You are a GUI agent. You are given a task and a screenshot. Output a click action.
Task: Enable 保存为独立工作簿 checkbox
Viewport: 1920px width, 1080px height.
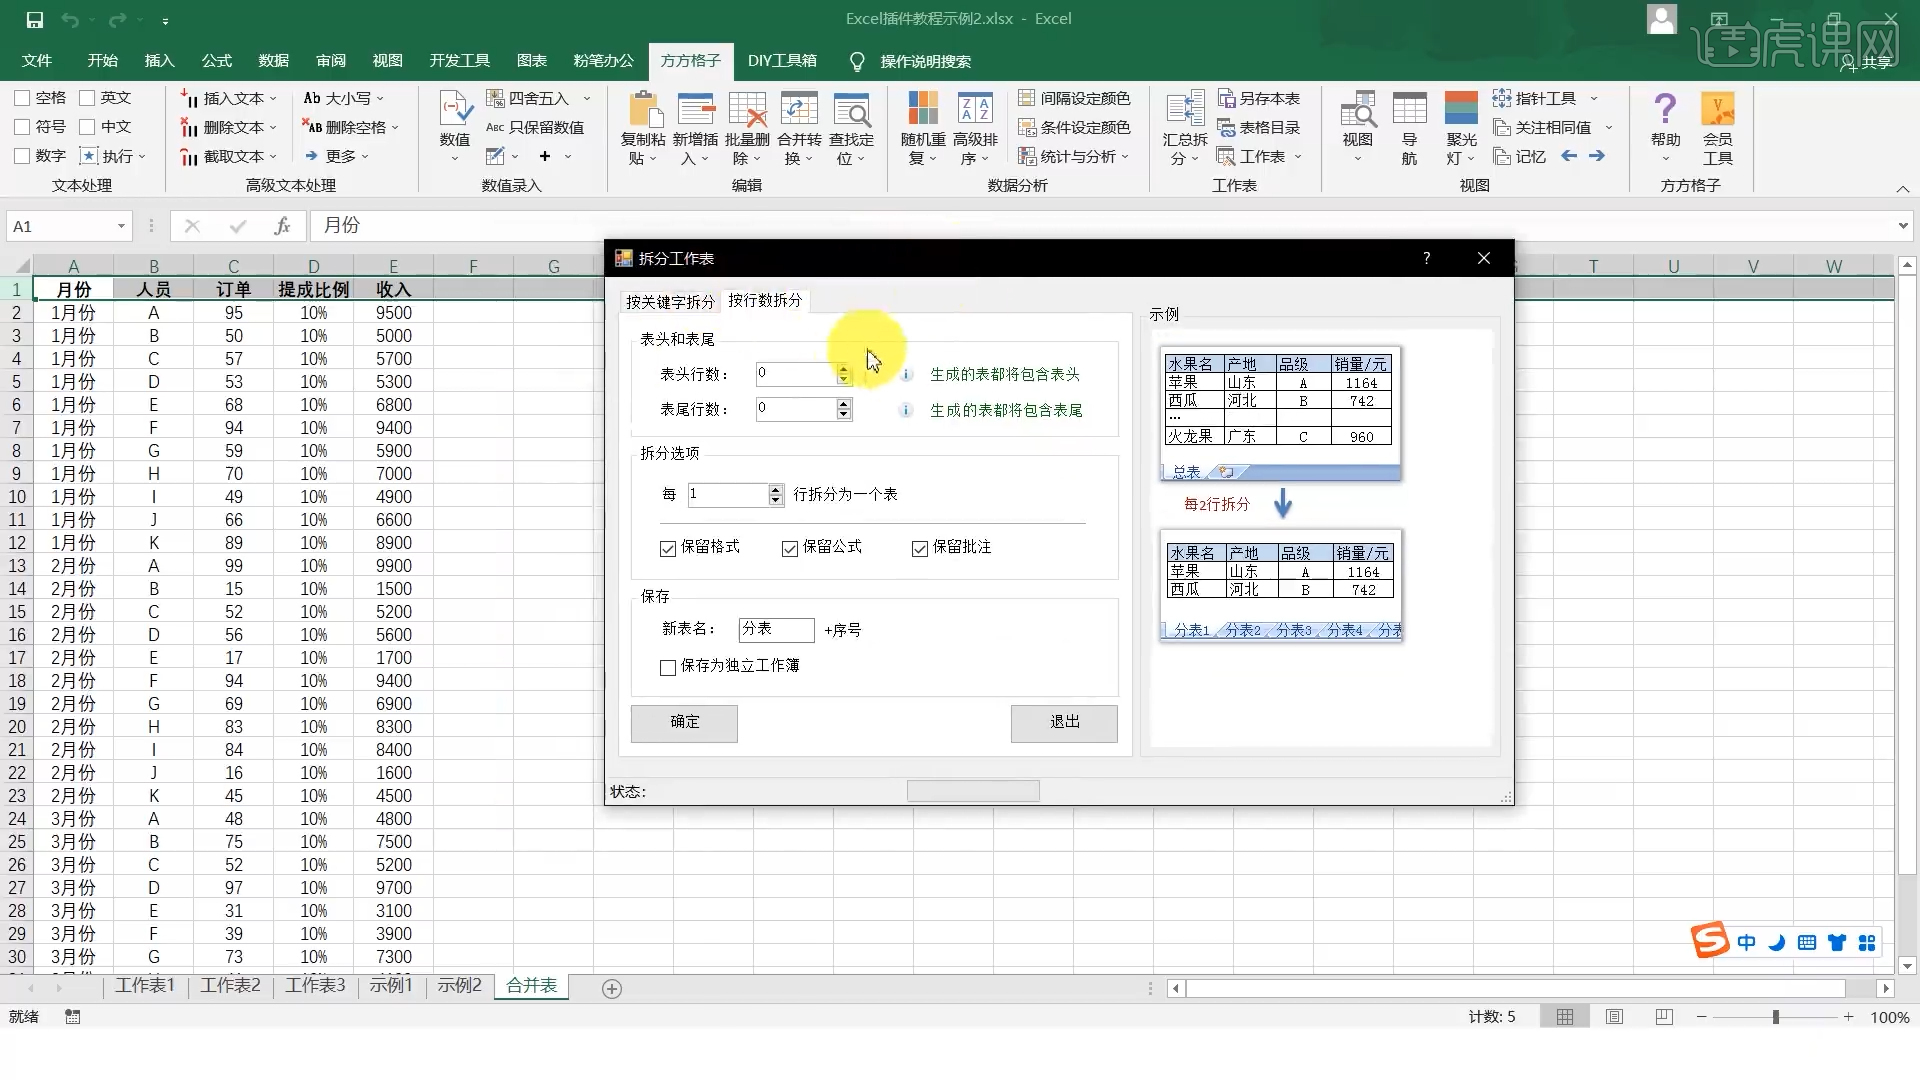(668, 667)
